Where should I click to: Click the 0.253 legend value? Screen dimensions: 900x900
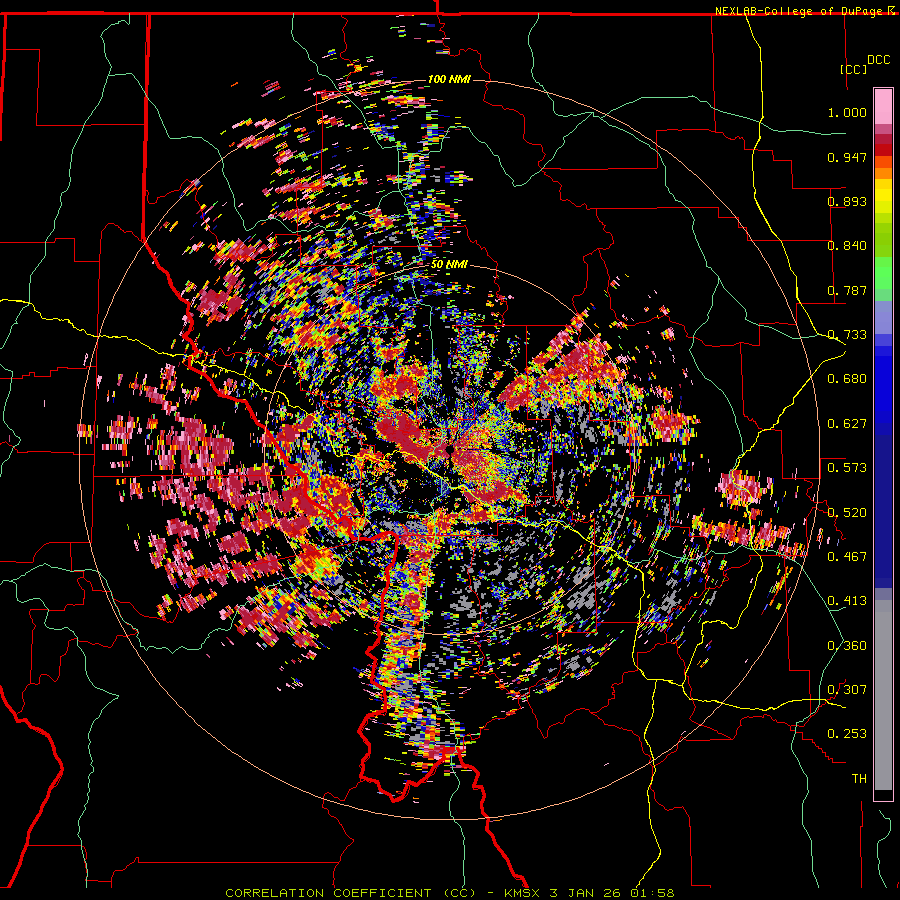coord(847,734)
